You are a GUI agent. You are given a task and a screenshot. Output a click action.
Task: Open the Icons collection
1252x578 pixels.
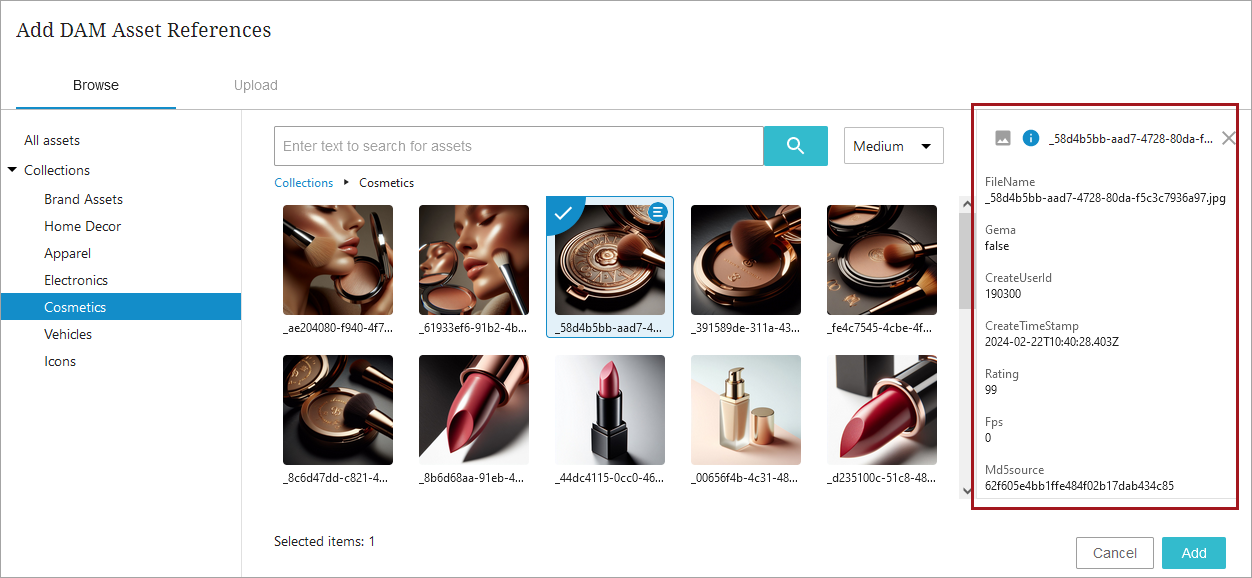click(x=60, y=361)
